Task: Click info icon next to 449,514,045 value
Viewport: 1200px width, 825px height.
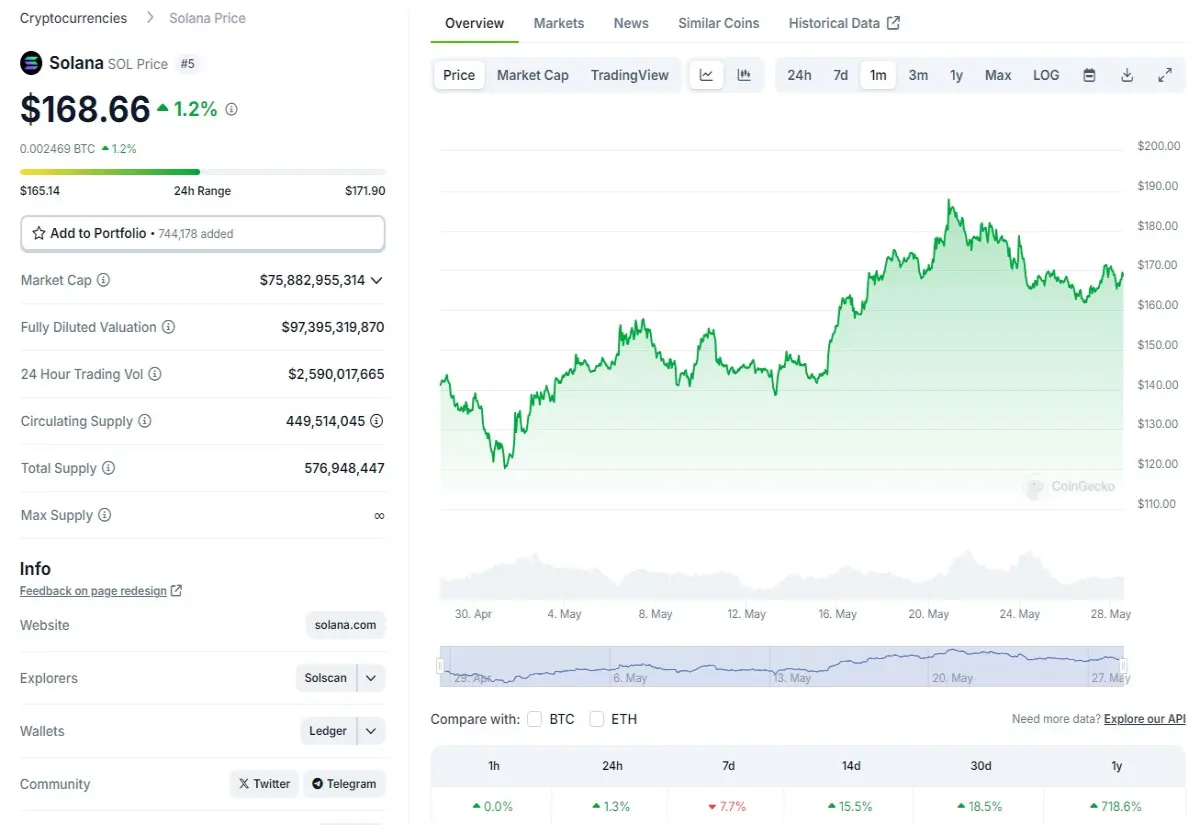Action: click(x=377, y=421)
